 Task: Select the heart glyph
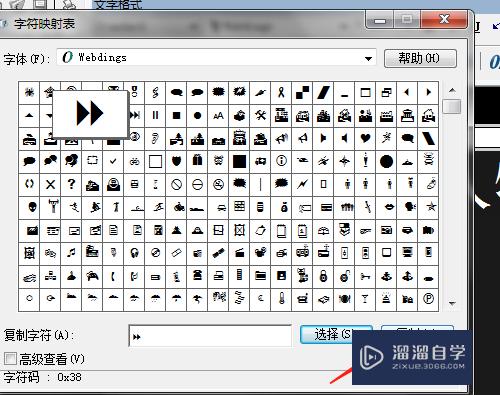click(x=365, y=138)
